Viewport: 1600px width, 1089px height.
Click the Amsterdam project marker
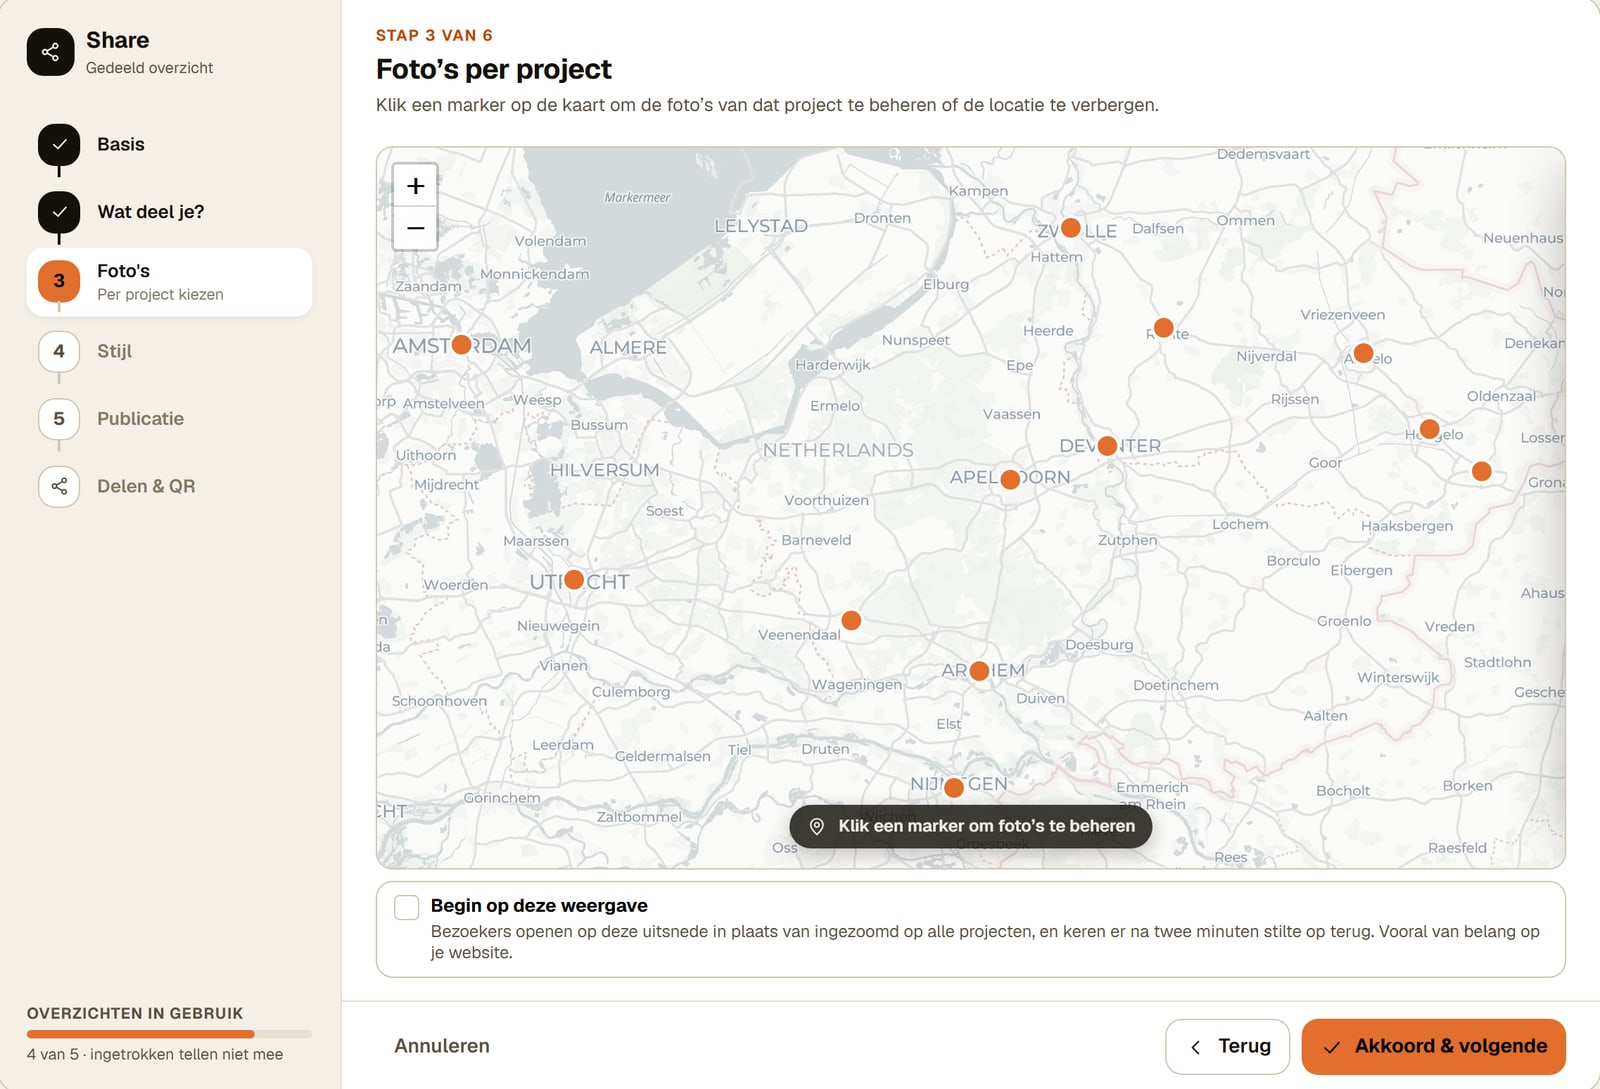click(461, 345)
